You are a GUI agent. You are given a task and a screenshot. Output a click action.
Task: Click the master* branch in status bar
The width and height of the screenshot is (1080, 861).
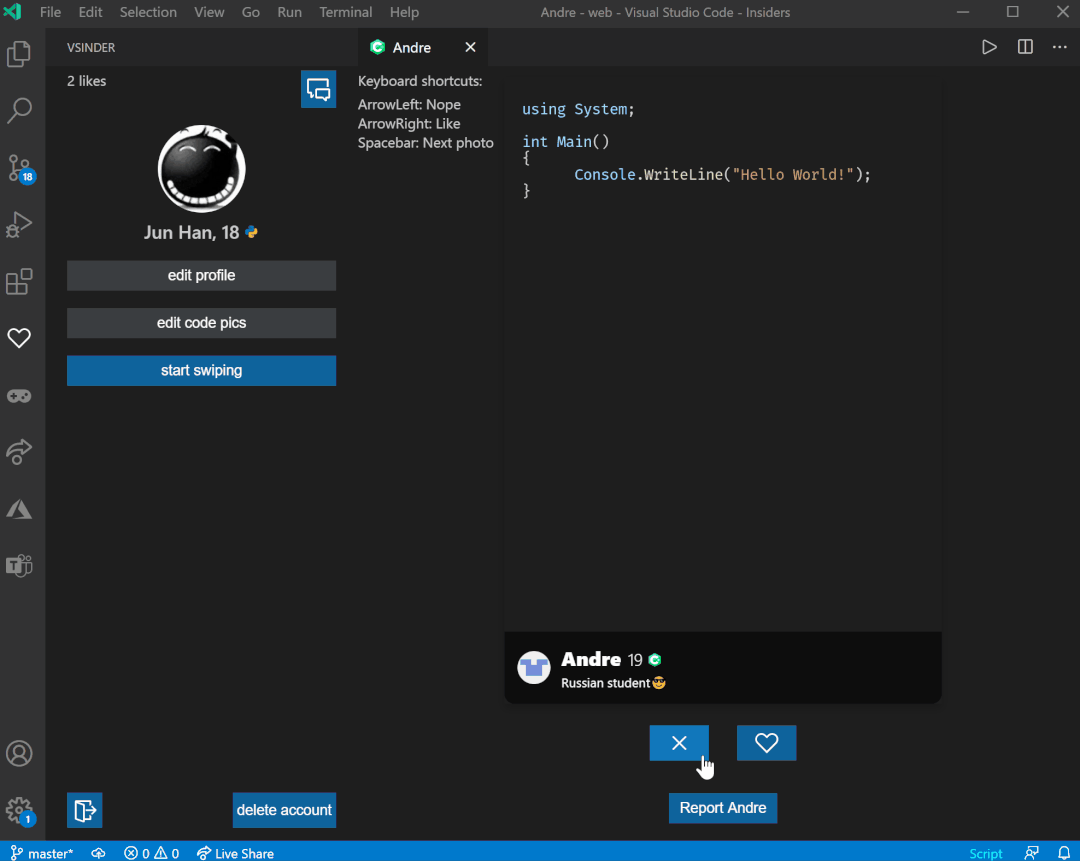42,853
